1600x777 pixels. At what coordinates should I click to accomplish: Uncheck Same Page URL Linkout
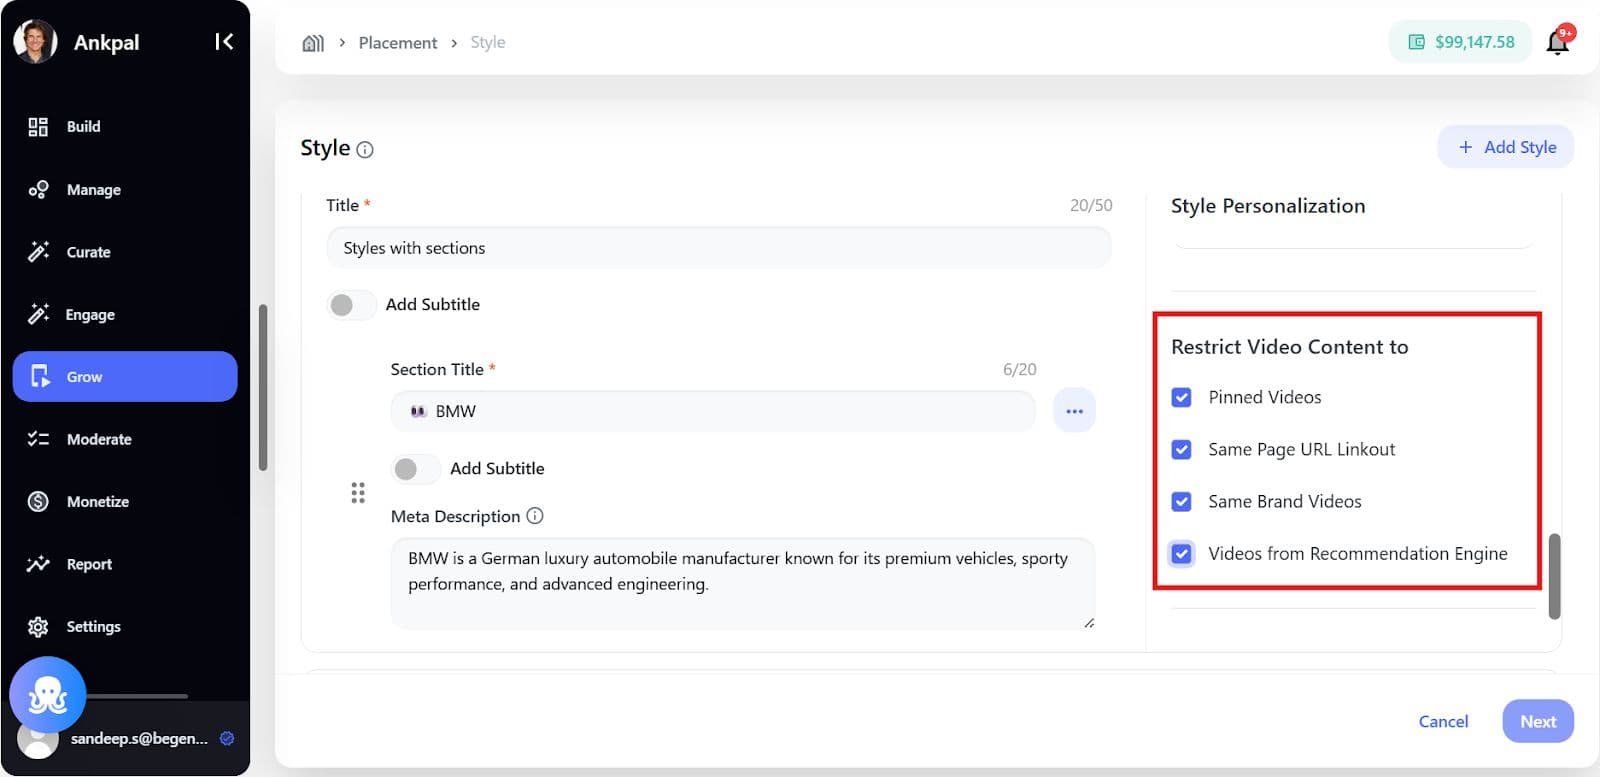[x=1181, y=450]
